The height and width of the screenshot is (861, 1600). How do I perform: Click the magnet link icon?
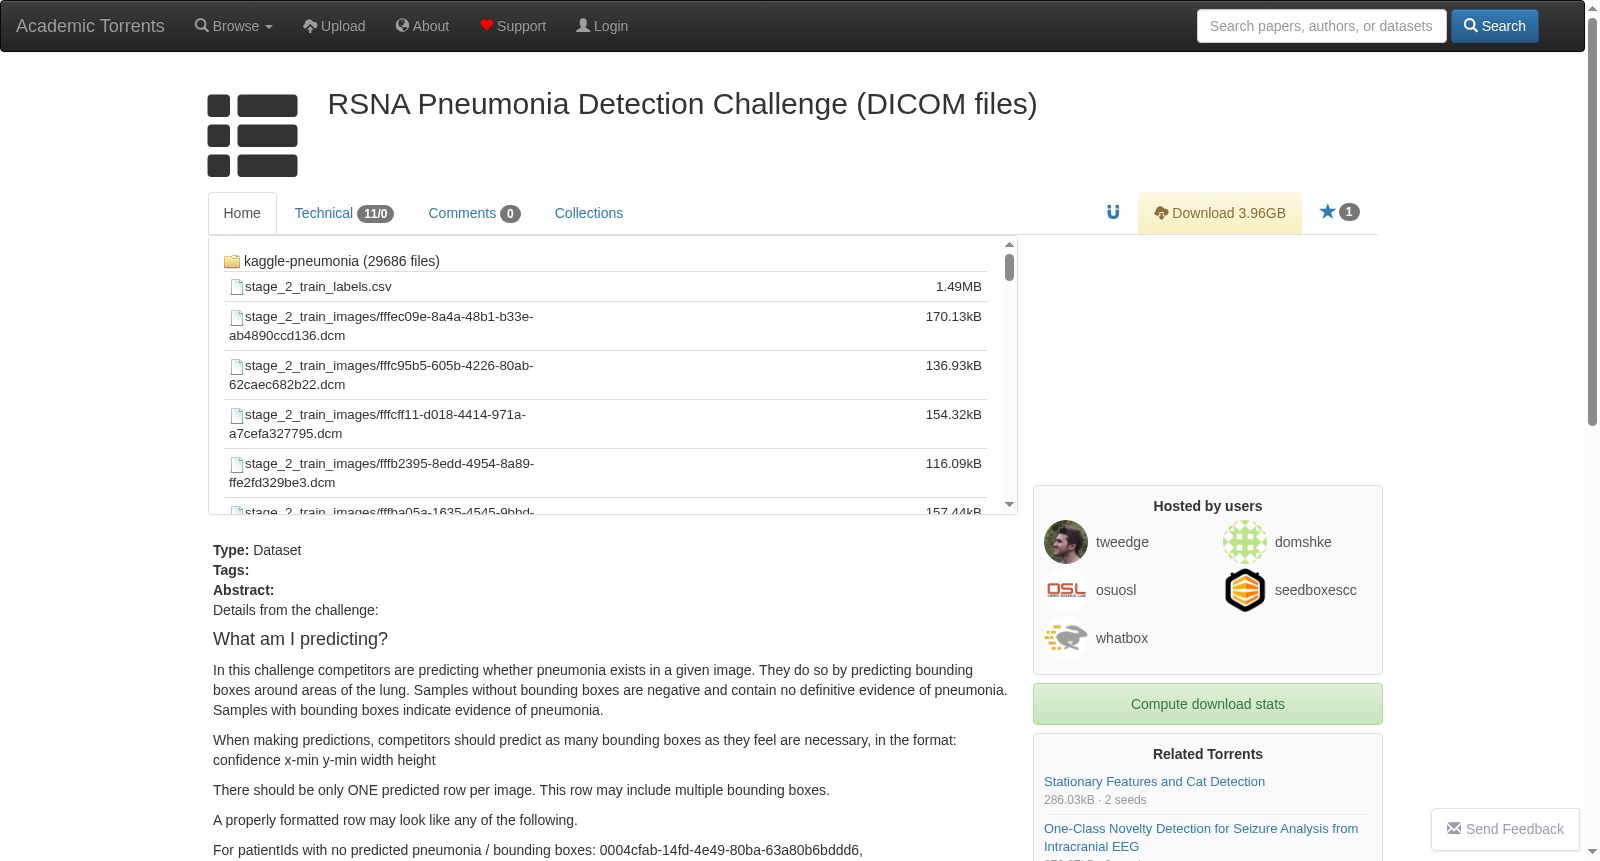(x=1113, y=212)
